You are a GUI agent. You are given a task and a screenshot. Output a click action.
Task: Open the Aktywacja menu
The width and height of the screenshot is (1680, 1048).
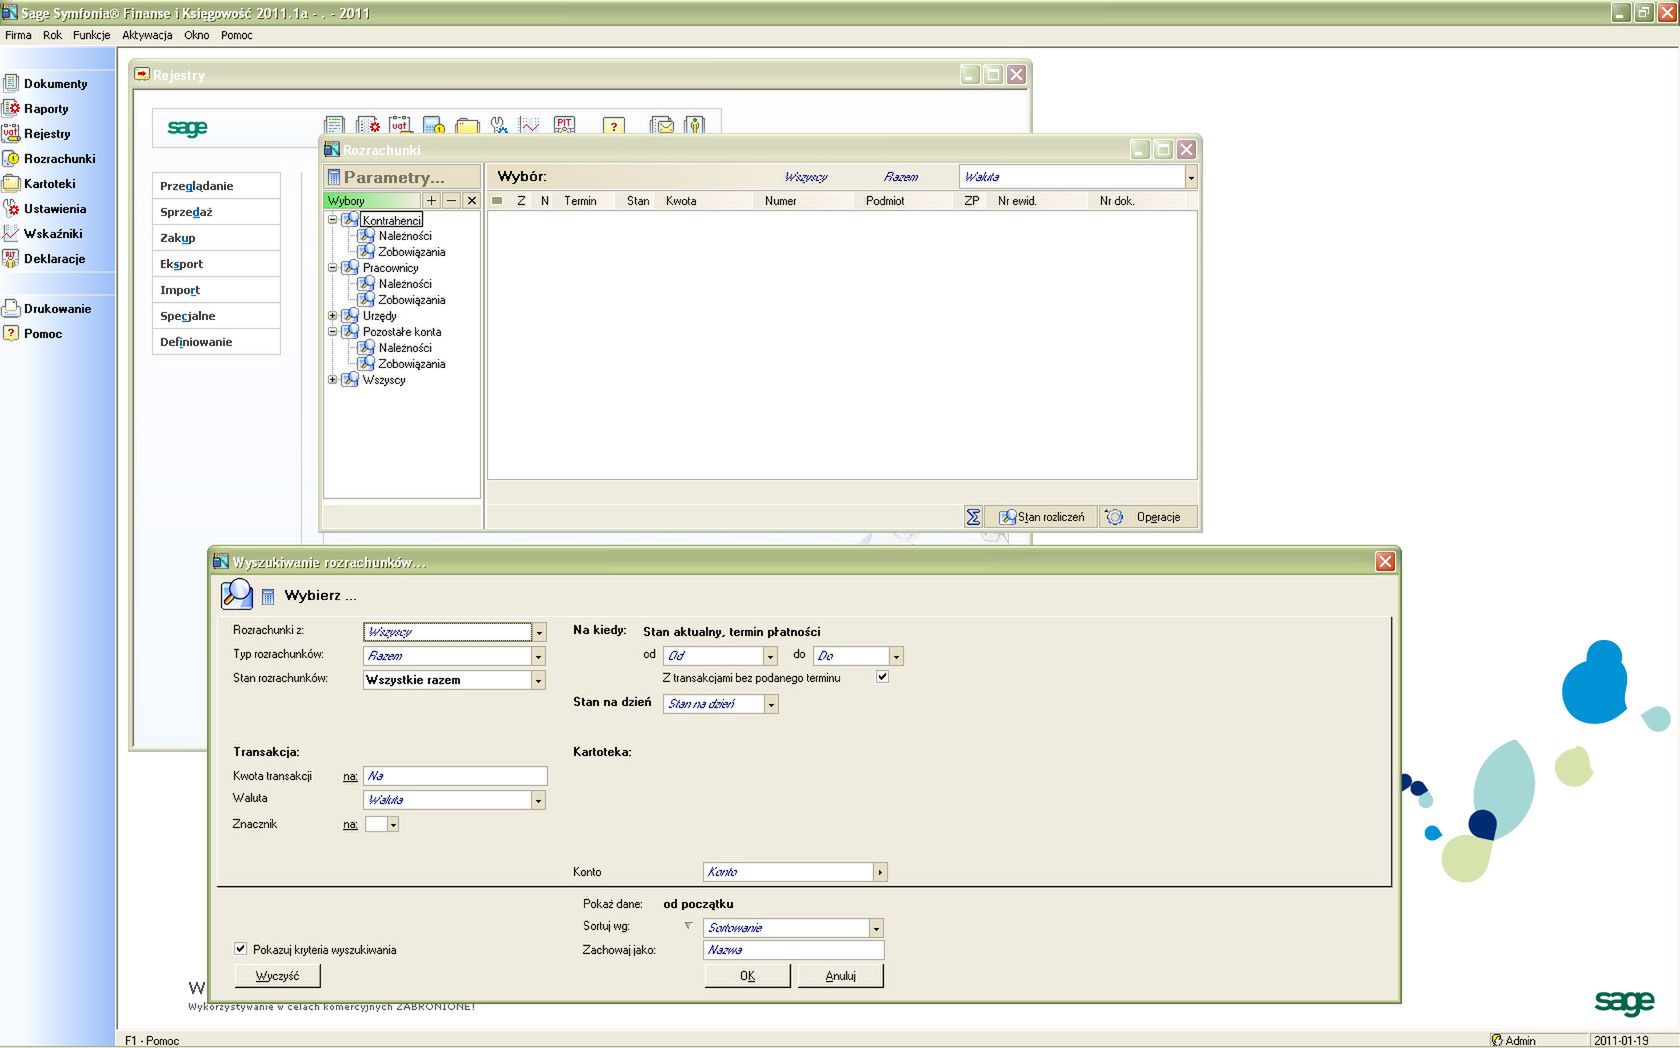tap(147, 35)
